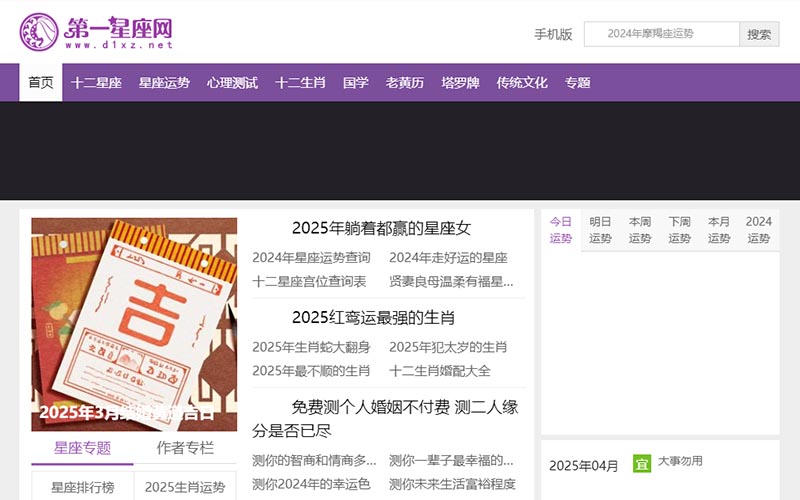Click the green 宜 calendar icon

(642, 464)
